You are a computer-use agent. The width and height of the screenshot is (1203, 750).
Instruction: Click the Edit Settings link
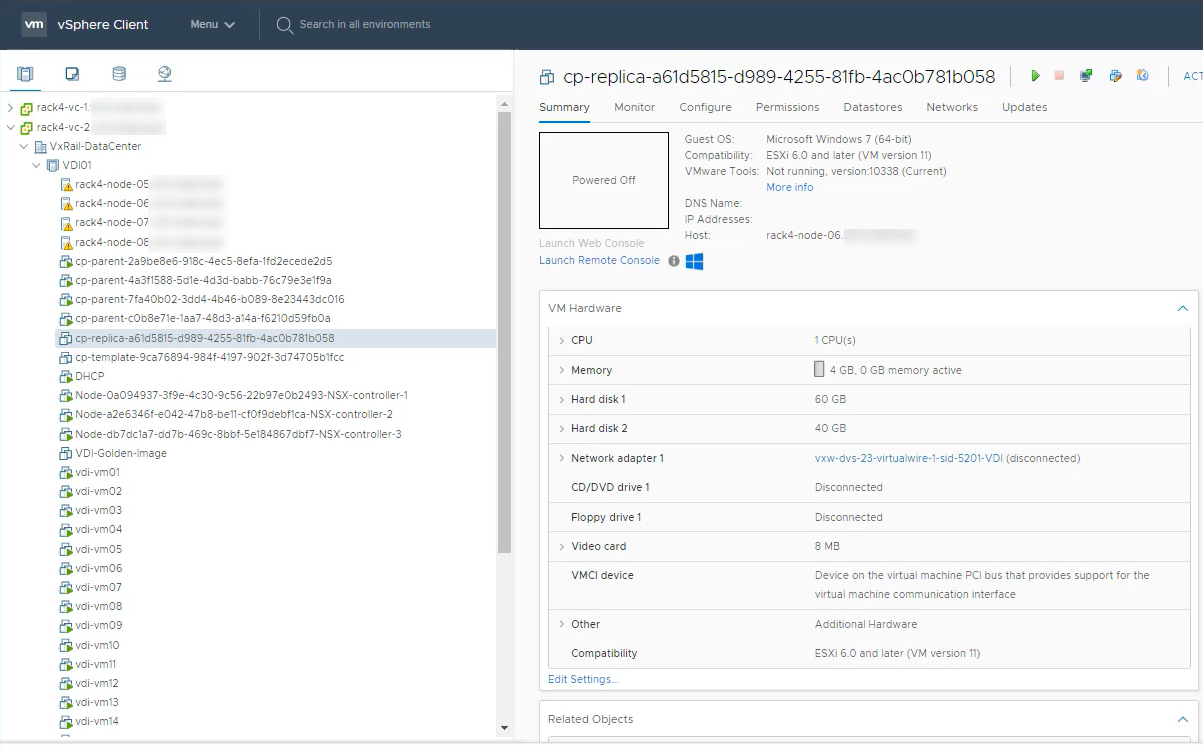coord(583,680)
